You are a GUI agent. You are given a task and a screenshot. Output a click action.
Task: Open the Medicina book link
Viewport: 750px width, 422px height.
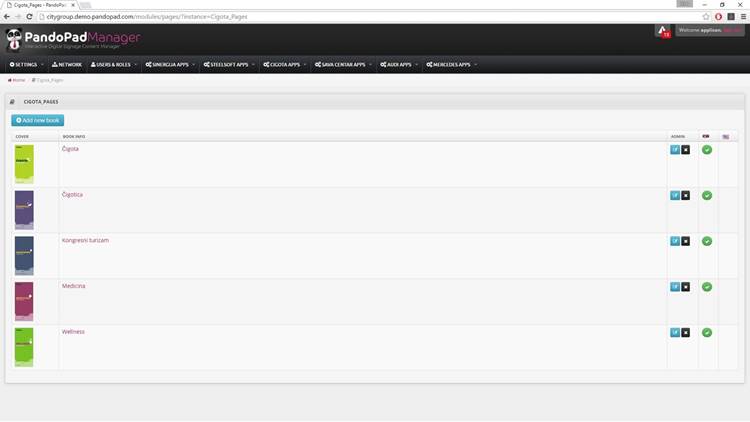point(74,286)
